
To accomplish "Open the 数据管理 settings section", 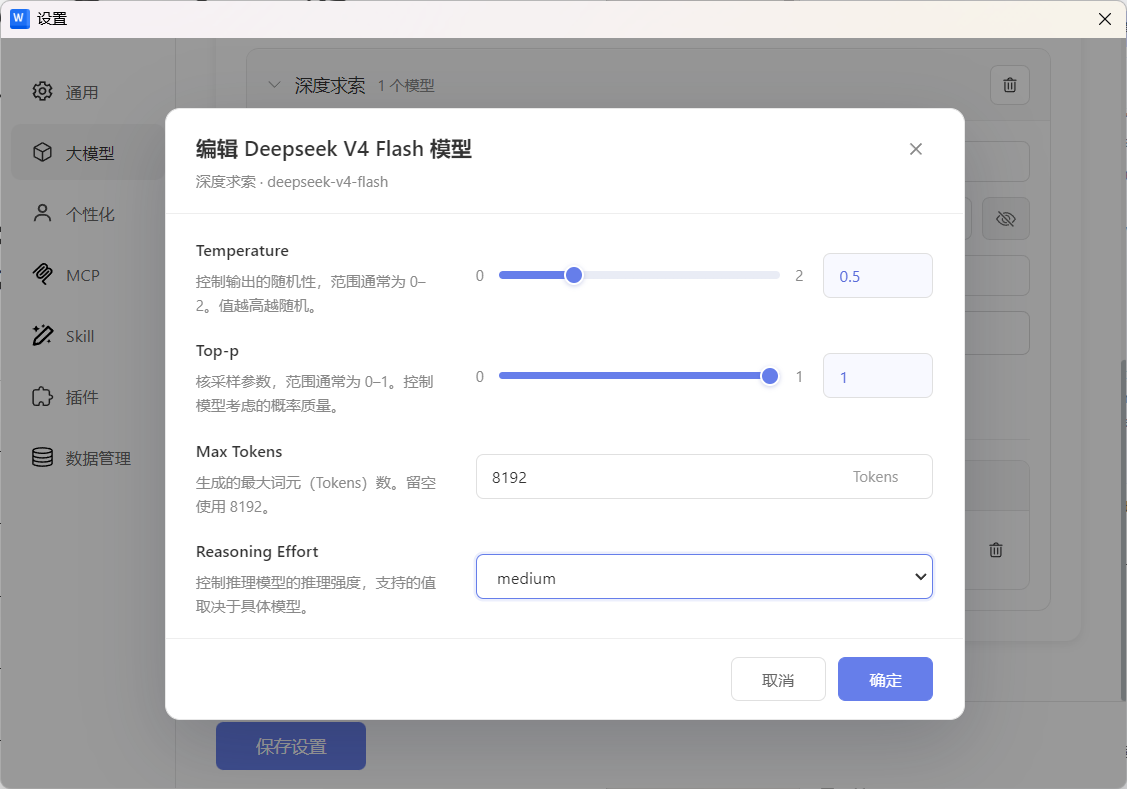I will point(87,458).
